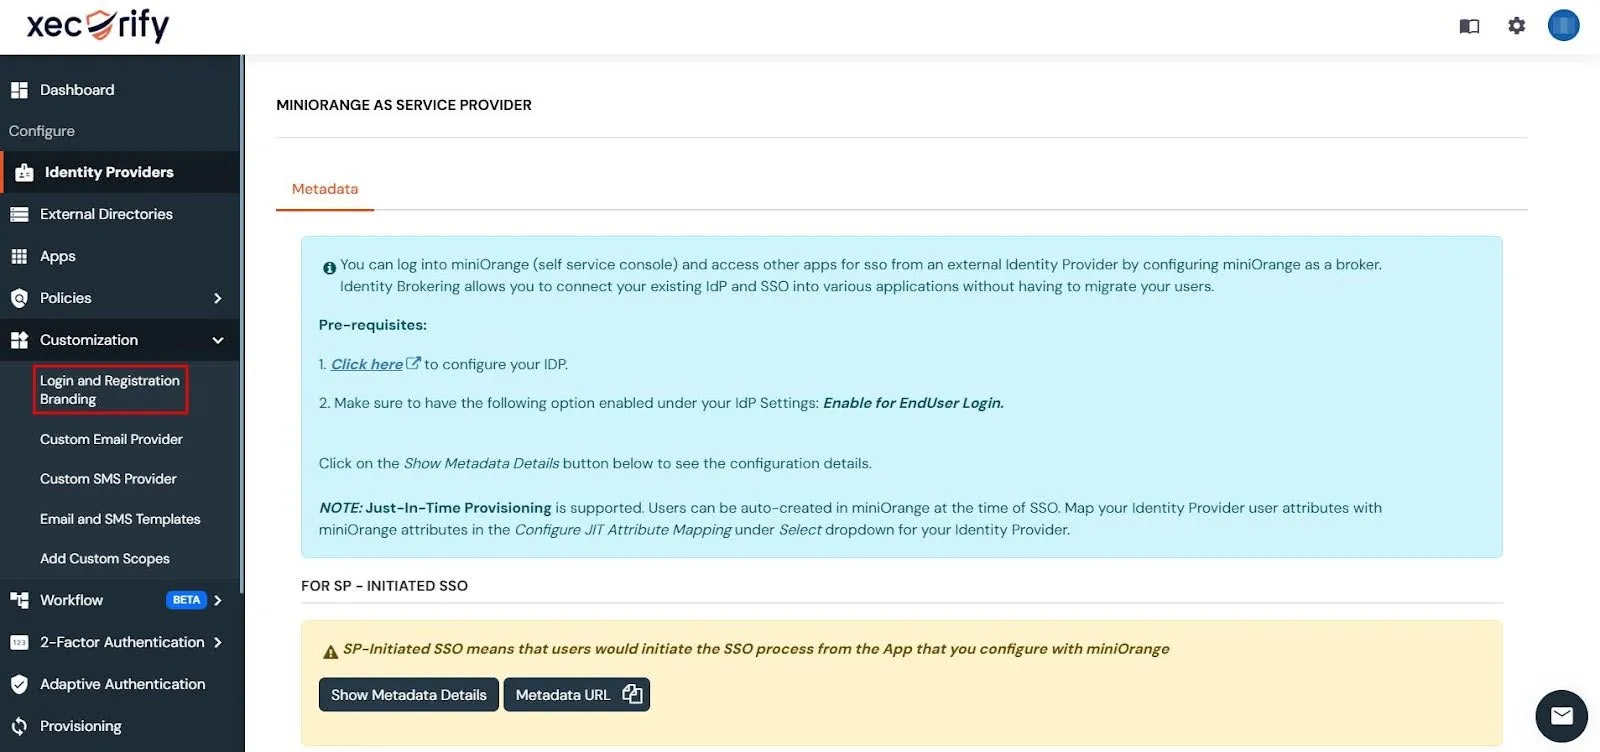Image resolution: width=1600 pixels, height=752 pixels.
Task: Click the Adaptive Authentication shield icon
Action: (x=19, y=684)
